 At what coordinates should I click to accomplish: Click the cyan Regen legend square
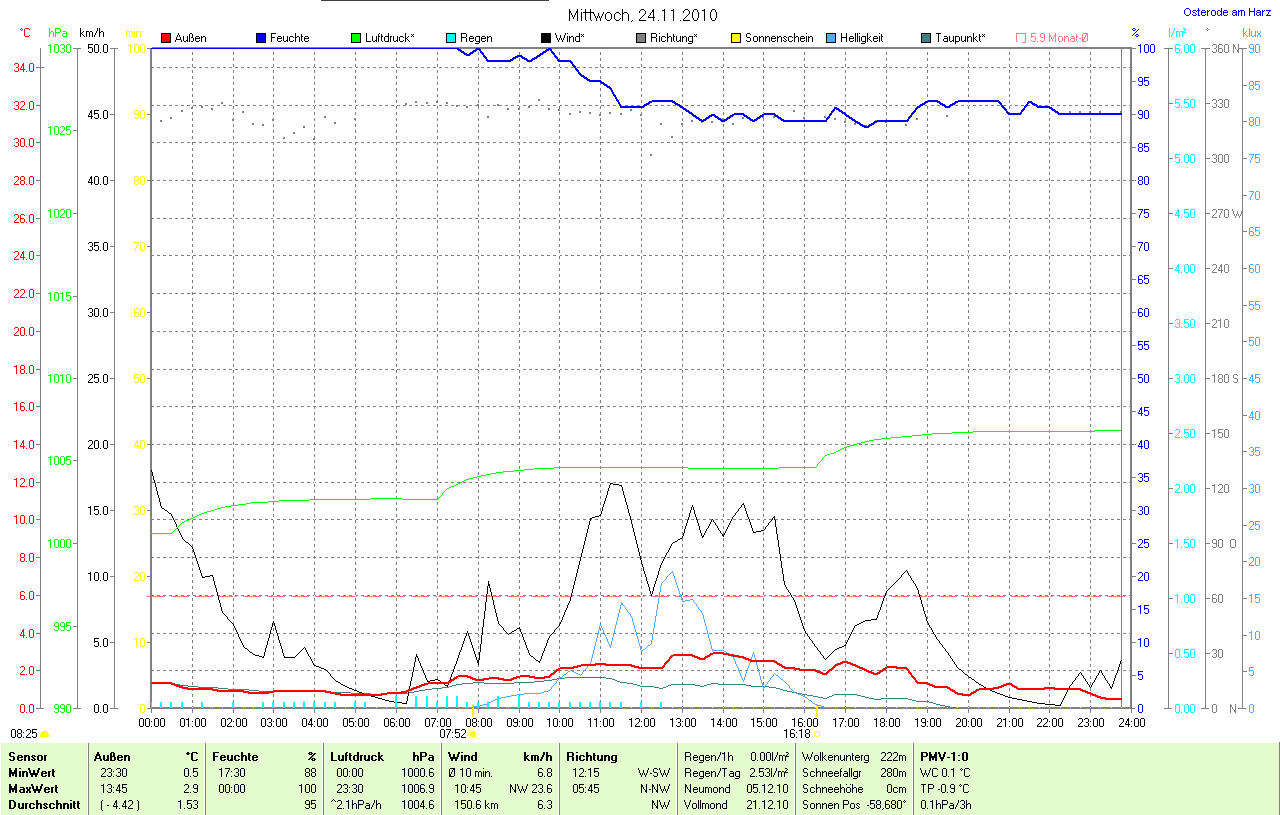pyautogui.click(x=451, y=38)
